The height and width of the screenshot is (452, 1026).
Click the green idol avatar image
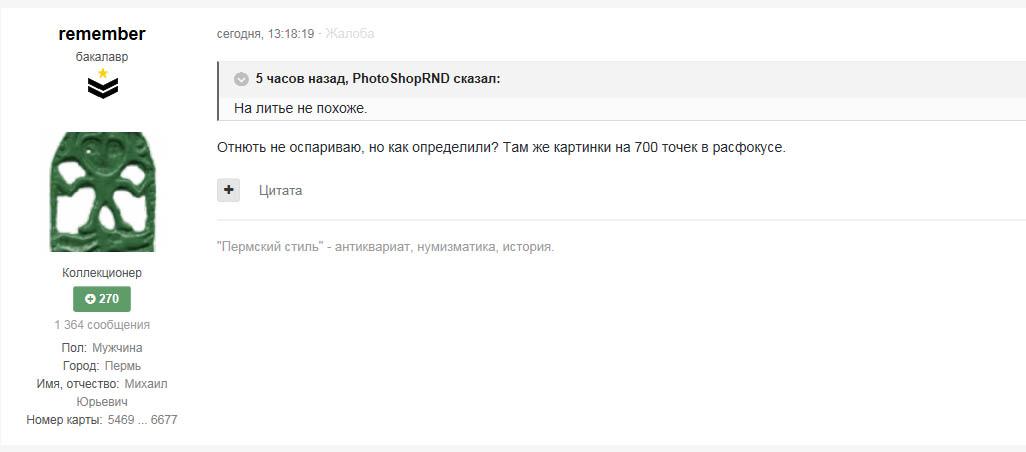[x=102, y=192]
